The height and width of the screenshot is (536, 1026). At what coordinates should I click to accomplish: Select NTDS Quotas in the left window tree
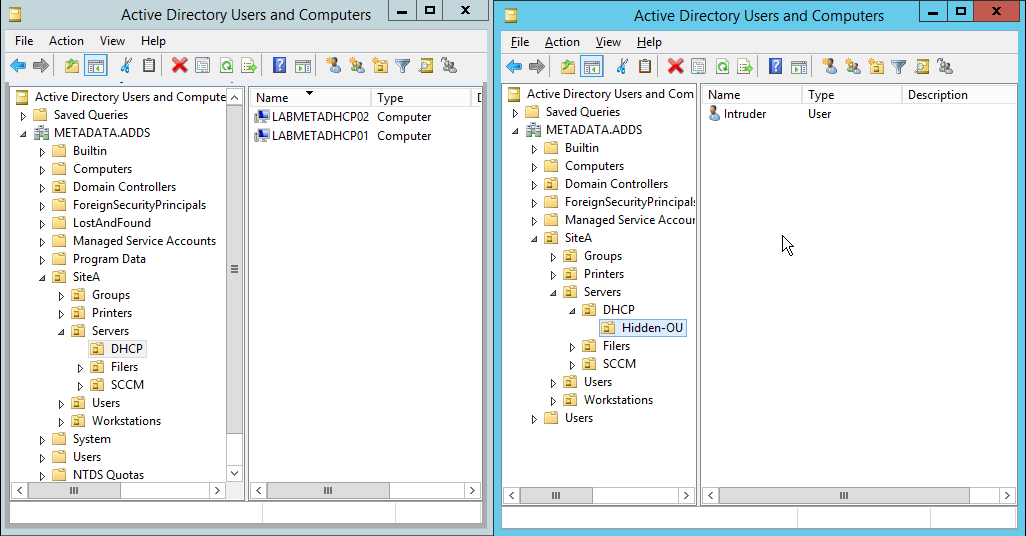108,475
